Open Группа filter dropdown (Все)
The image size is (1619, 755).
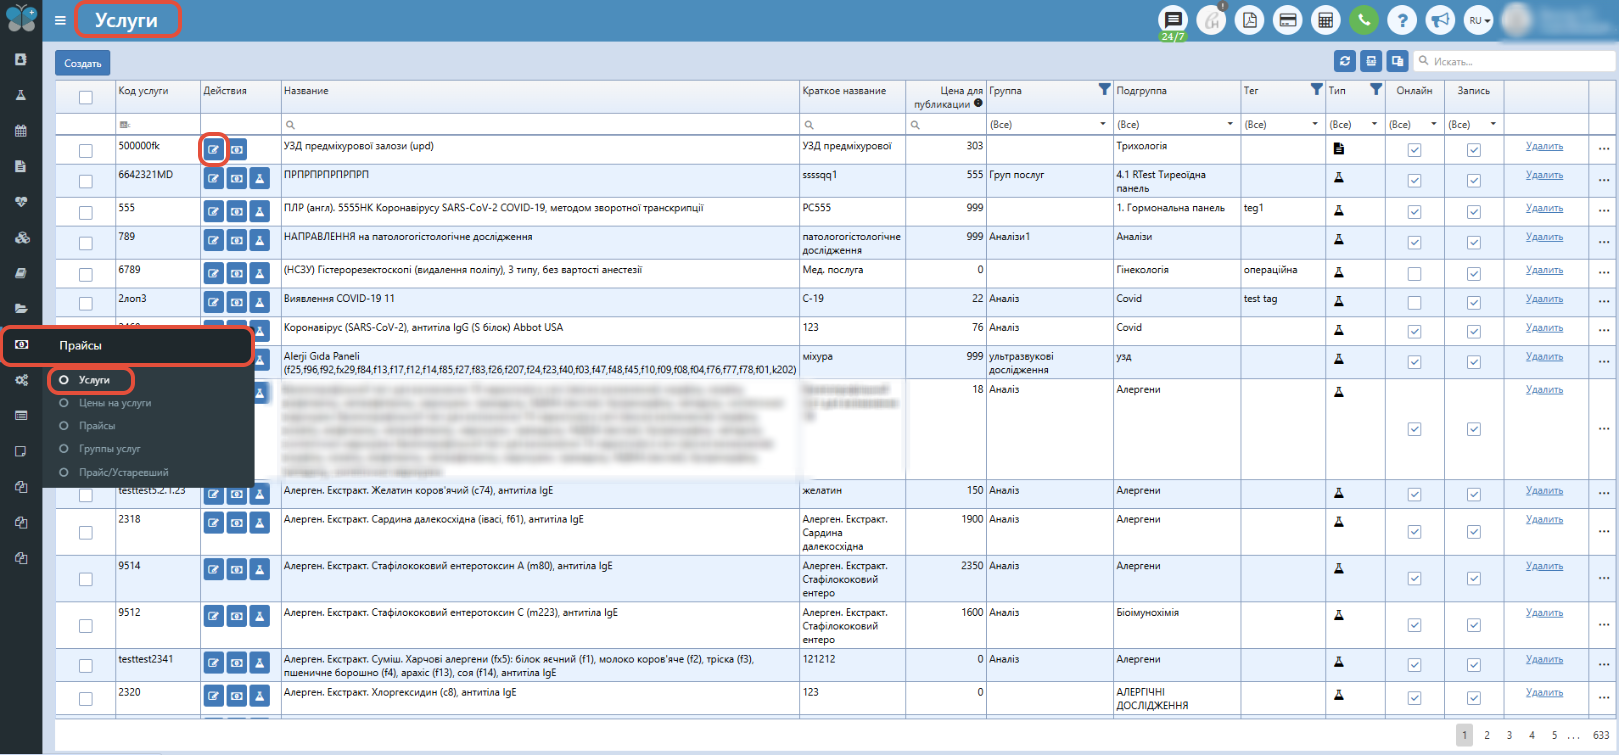[x=1049, y=124]
